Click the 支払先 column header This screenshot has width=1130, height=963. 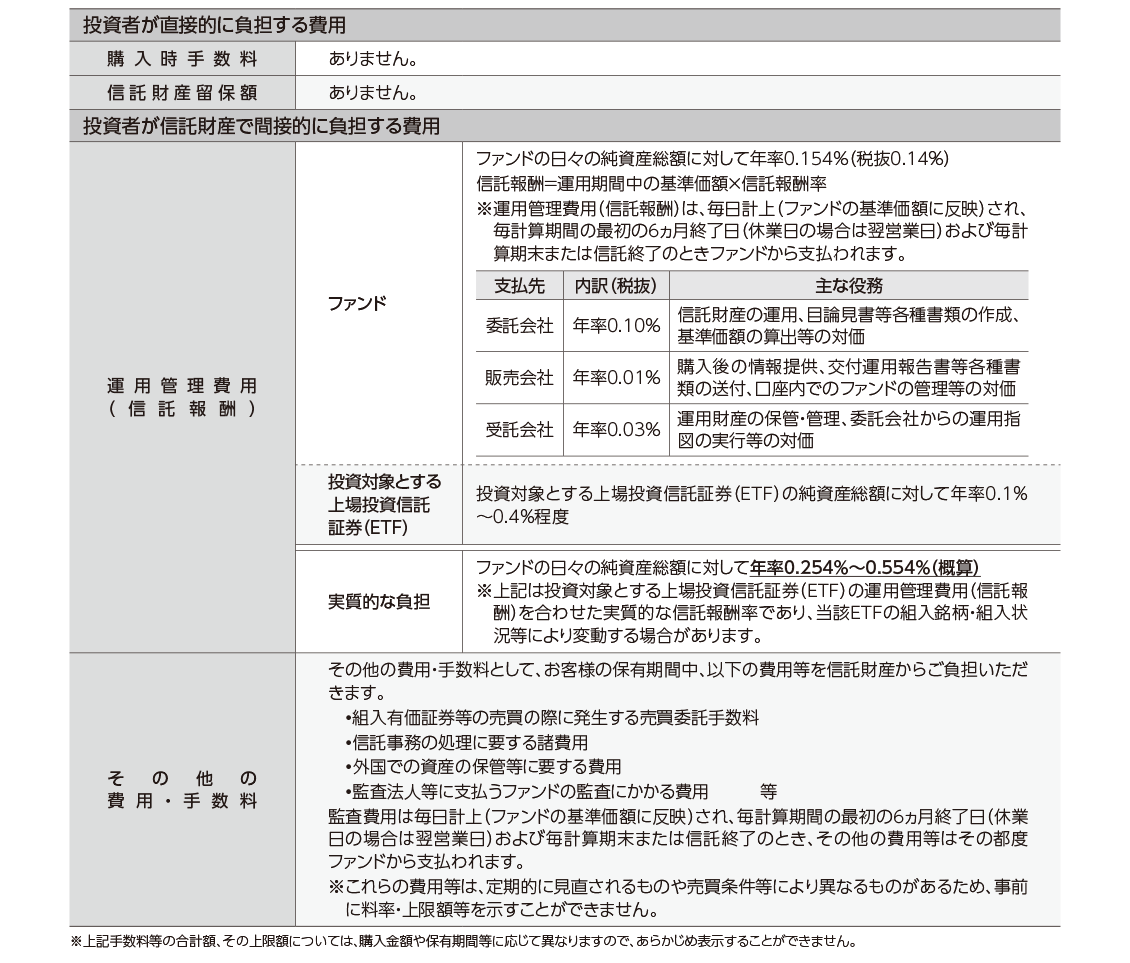520,286
